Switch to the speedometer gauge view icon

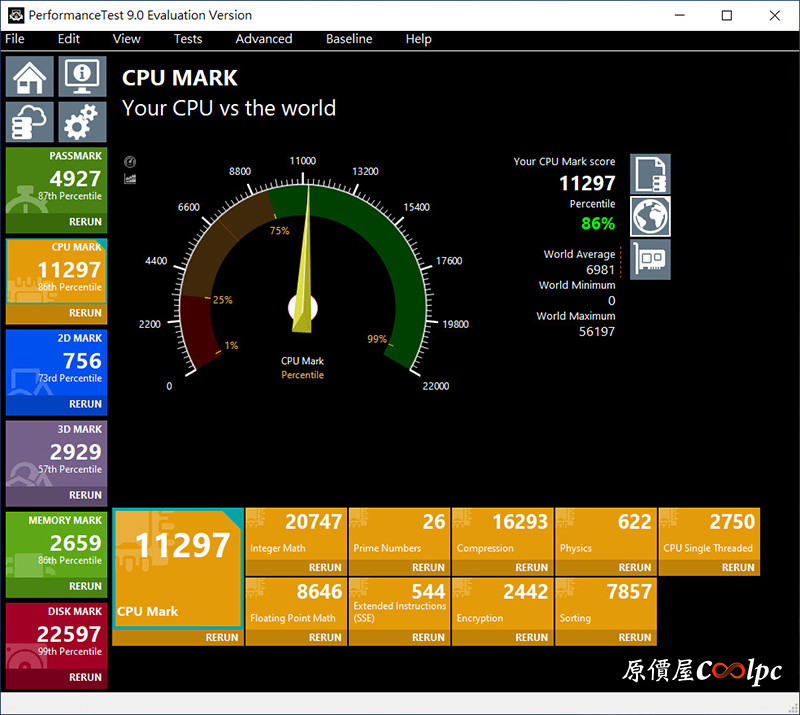(x=130, y=162)
